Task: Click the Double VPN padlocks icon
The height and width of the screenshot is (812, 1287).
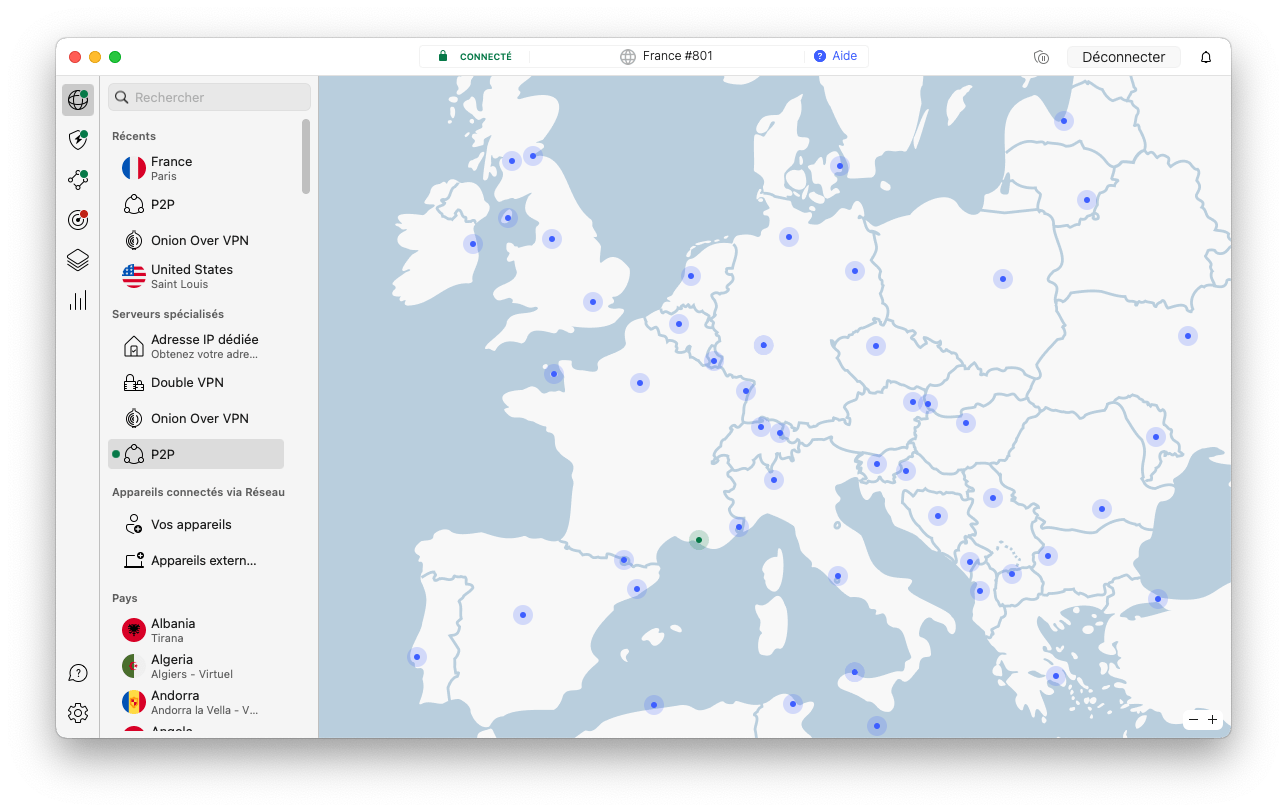Action: 134,382
